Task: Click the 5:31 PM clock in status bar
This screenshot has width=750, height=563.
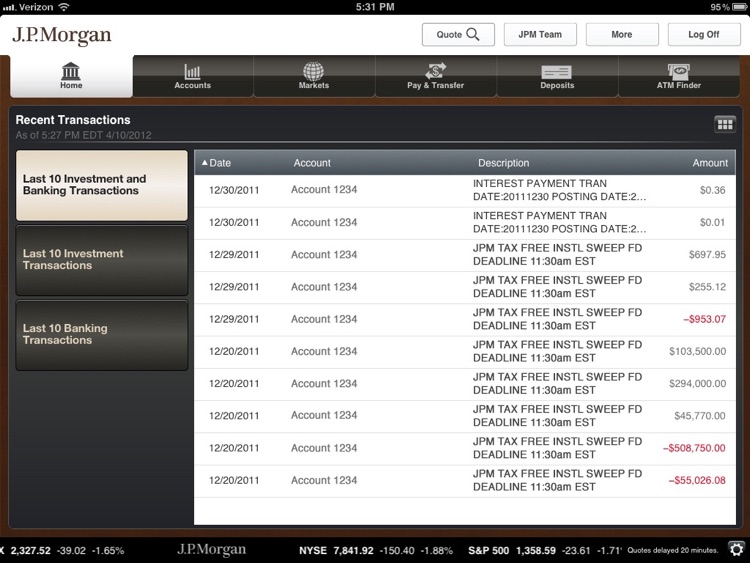Action: point(375,7)
